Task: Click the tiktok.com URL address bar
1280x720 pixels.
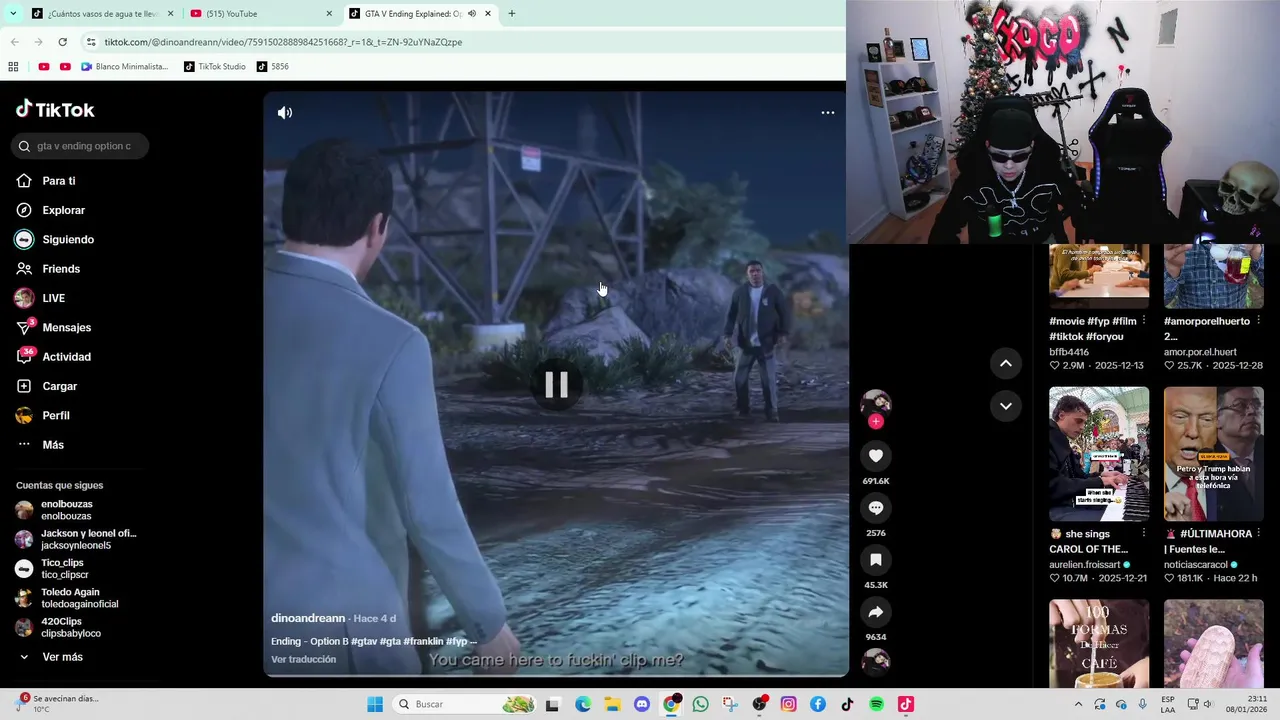Action: 283,42
